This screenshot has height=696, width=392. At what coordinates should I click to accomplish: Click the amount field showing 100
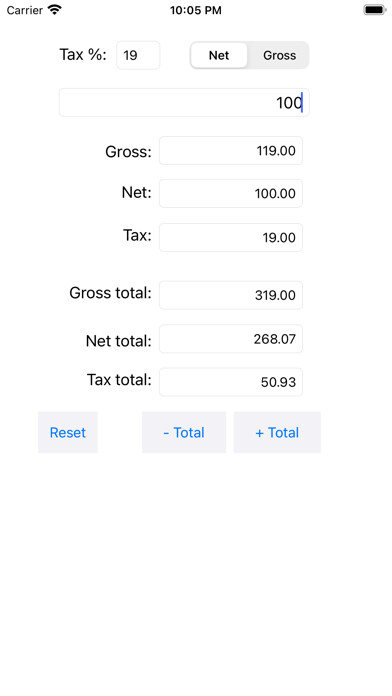pos(184,103)
